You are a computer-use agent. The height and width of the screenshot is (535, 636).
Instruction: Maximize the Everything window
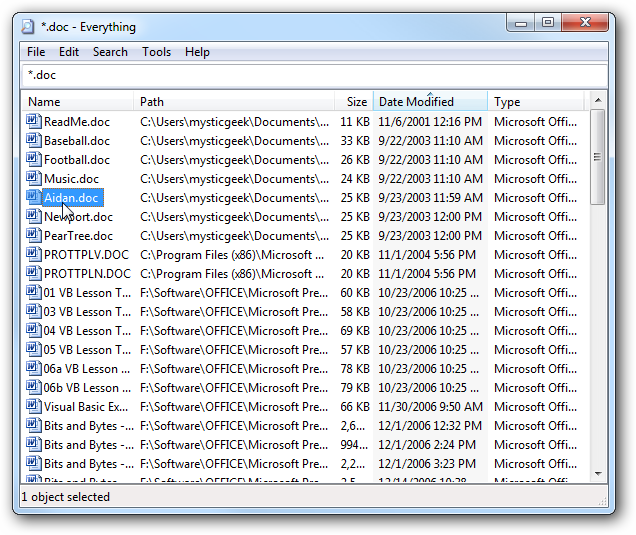coord(548,23)
